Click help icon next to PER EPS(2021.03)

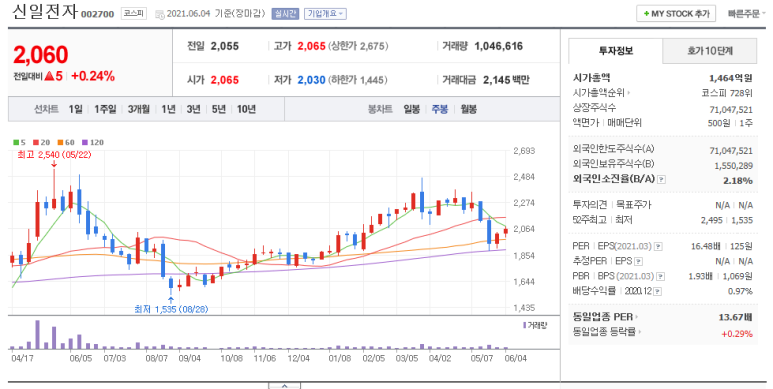pos(658,247)
